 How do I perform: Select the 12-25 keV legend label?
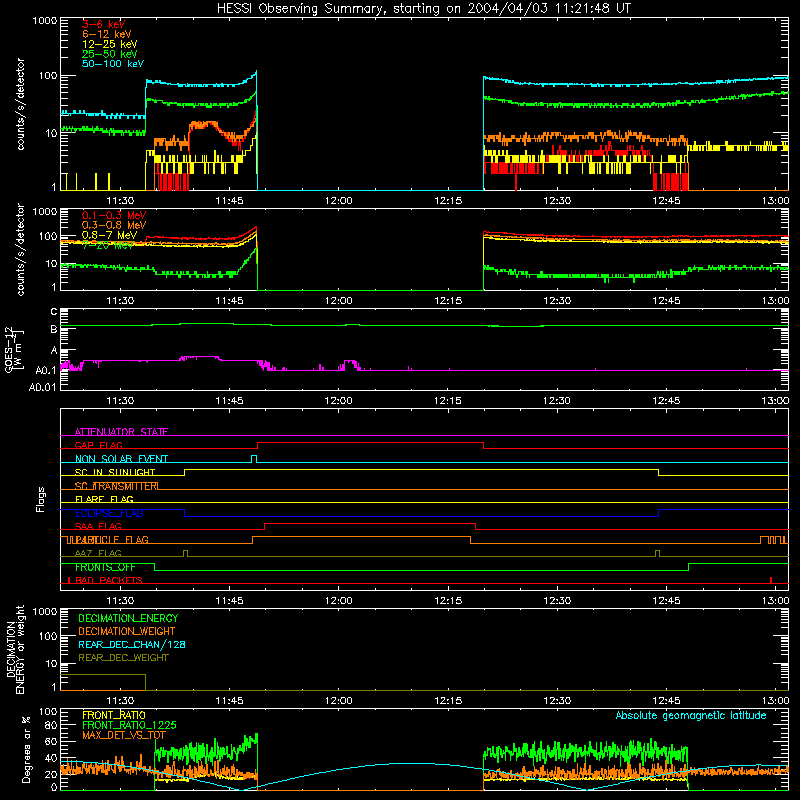110,44
